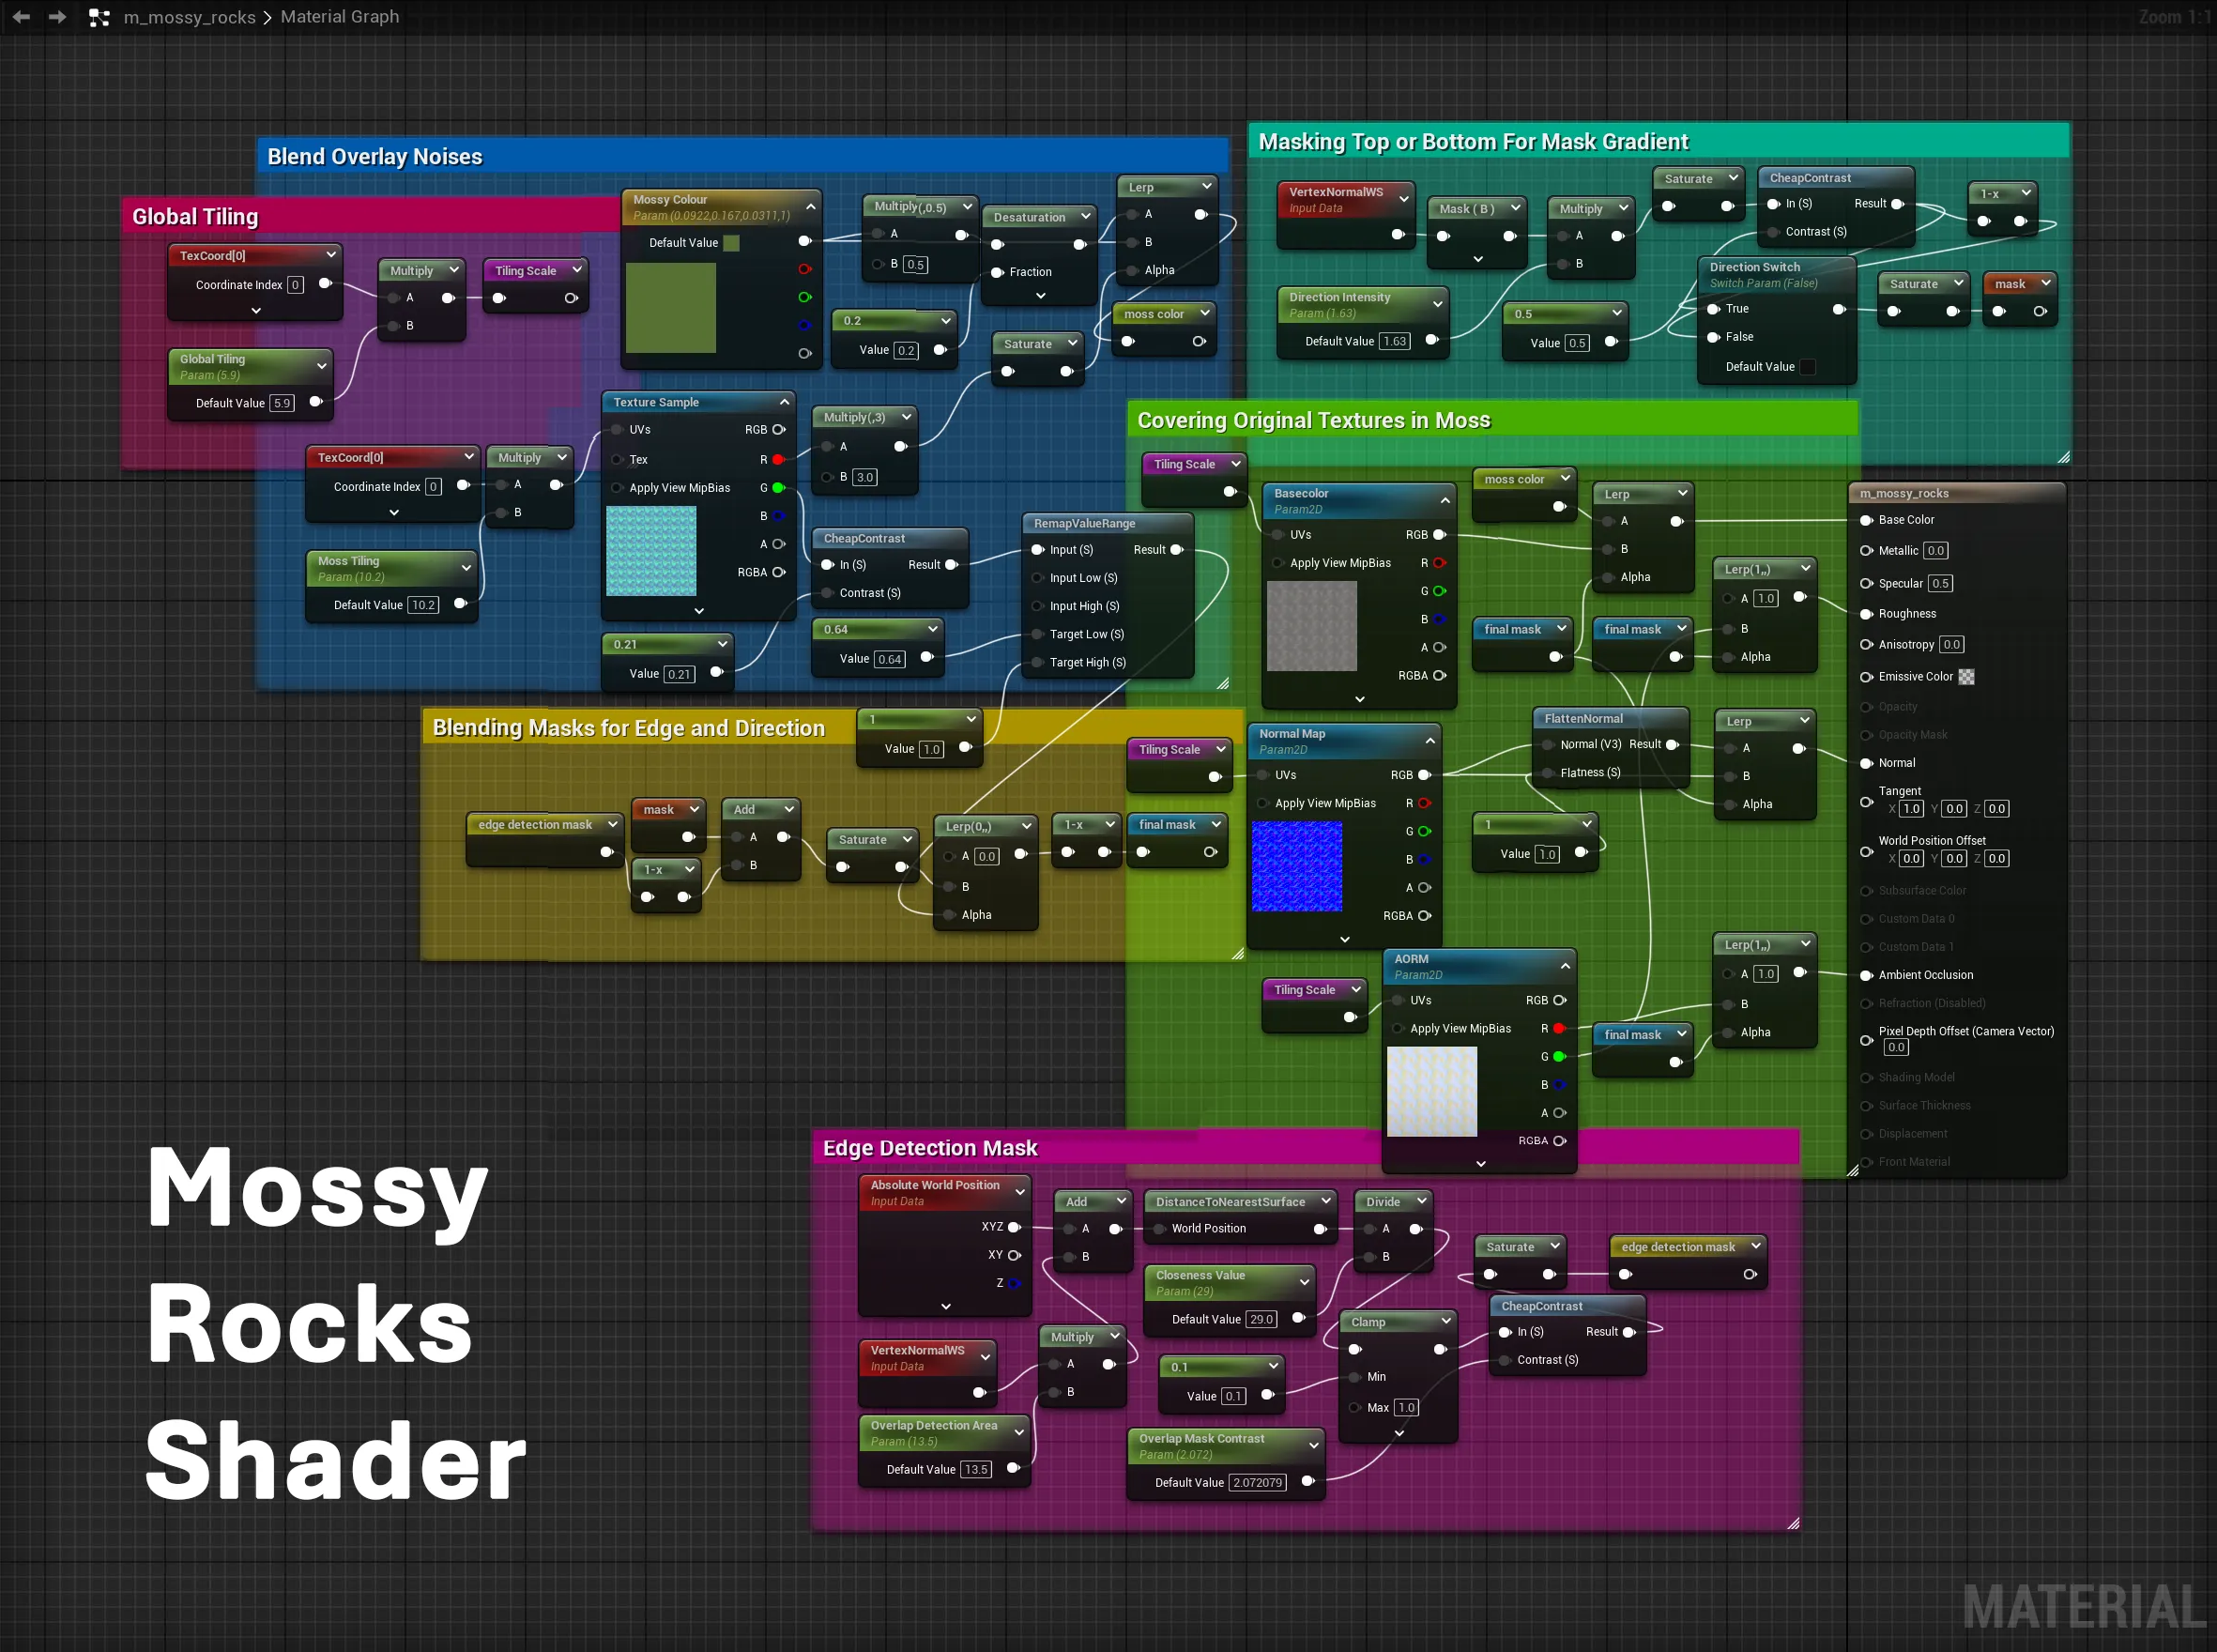Click the green G output pin of Texture Sample
The width and height of the screenshot is (2217, 1652).
[778, 488]
